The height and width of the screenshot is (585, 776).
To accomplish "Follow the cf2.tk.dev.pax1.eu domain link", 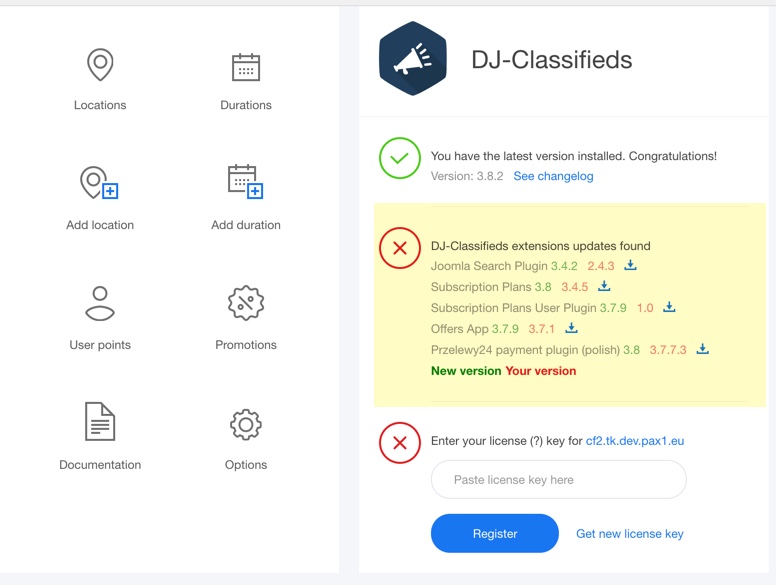I will [635, 440].
